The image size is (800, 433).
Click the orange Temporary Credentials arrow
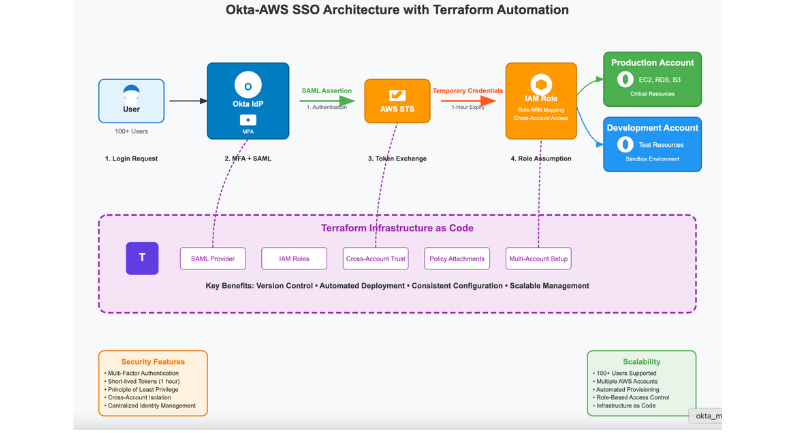point(467,99)
